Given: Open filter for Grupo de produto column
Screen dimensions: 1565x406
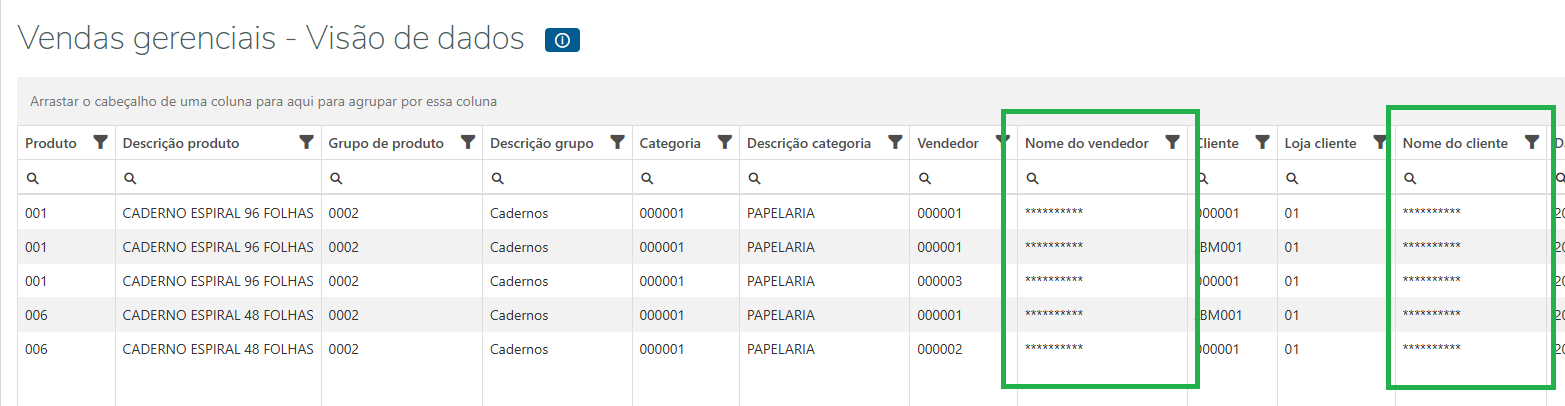Looking at the screenshot, I should (x=467, y=143).
